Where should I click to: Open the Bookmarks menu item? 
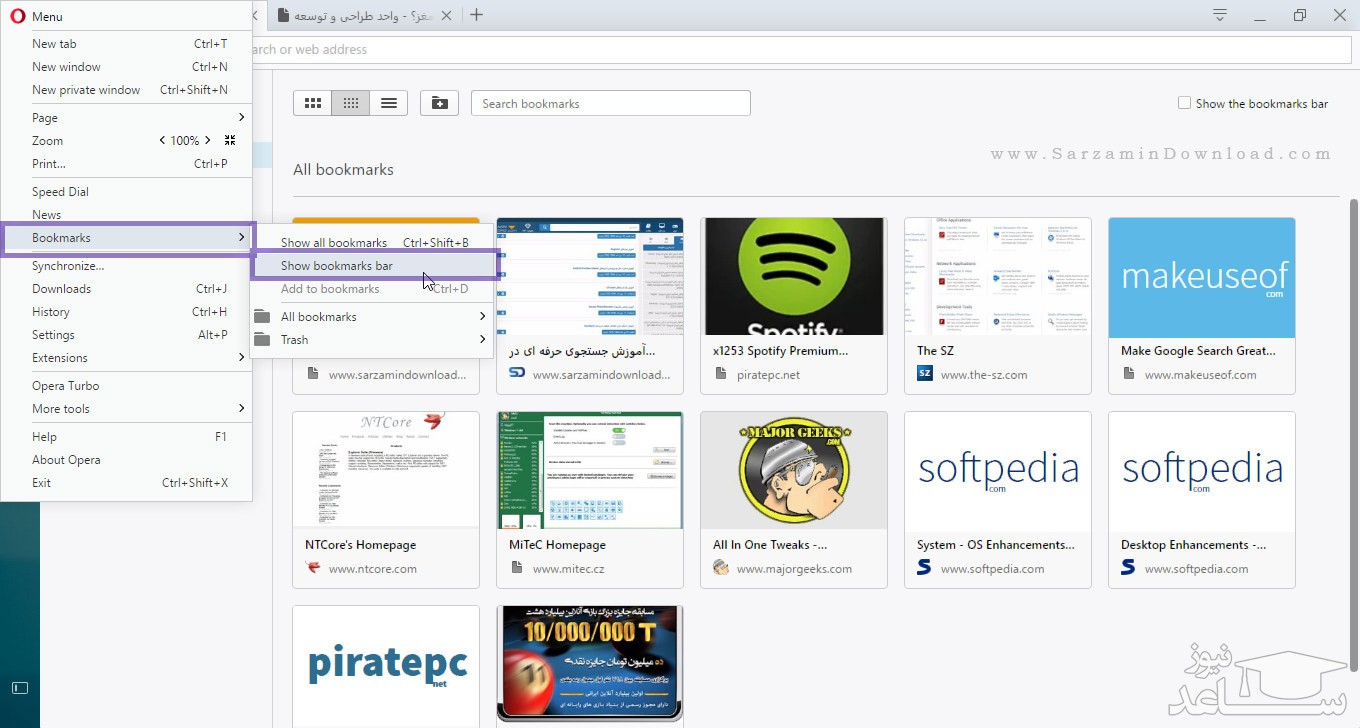point(127,238)
